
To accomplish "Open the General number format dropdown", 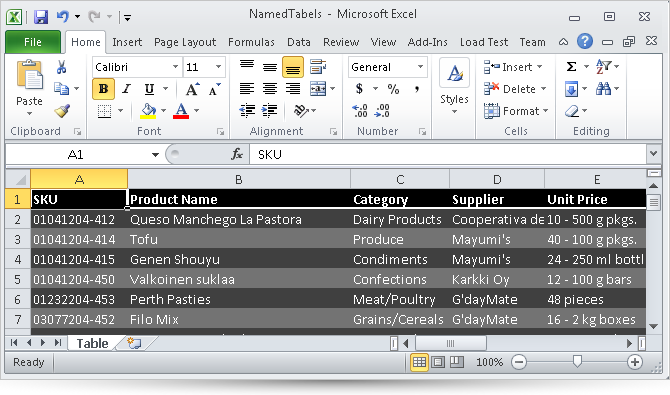I will click(420, 67).
